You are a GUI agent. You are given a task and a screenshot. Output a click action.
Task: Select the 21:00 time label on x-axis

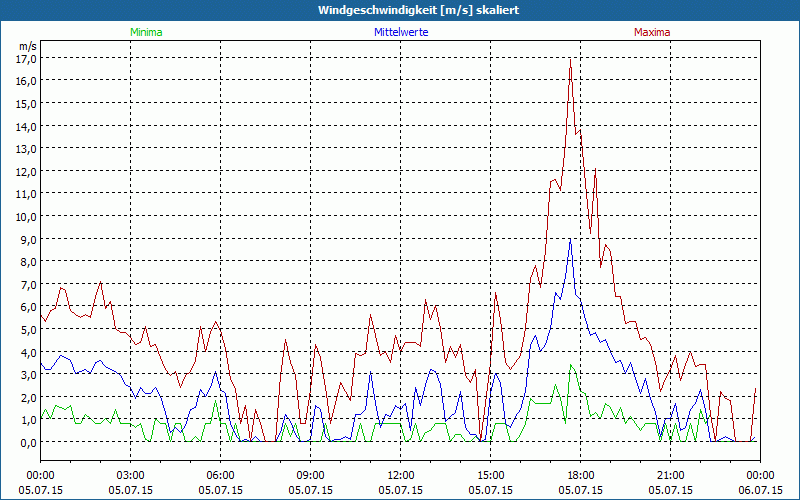pyautogui.click(x=670, y=475)
